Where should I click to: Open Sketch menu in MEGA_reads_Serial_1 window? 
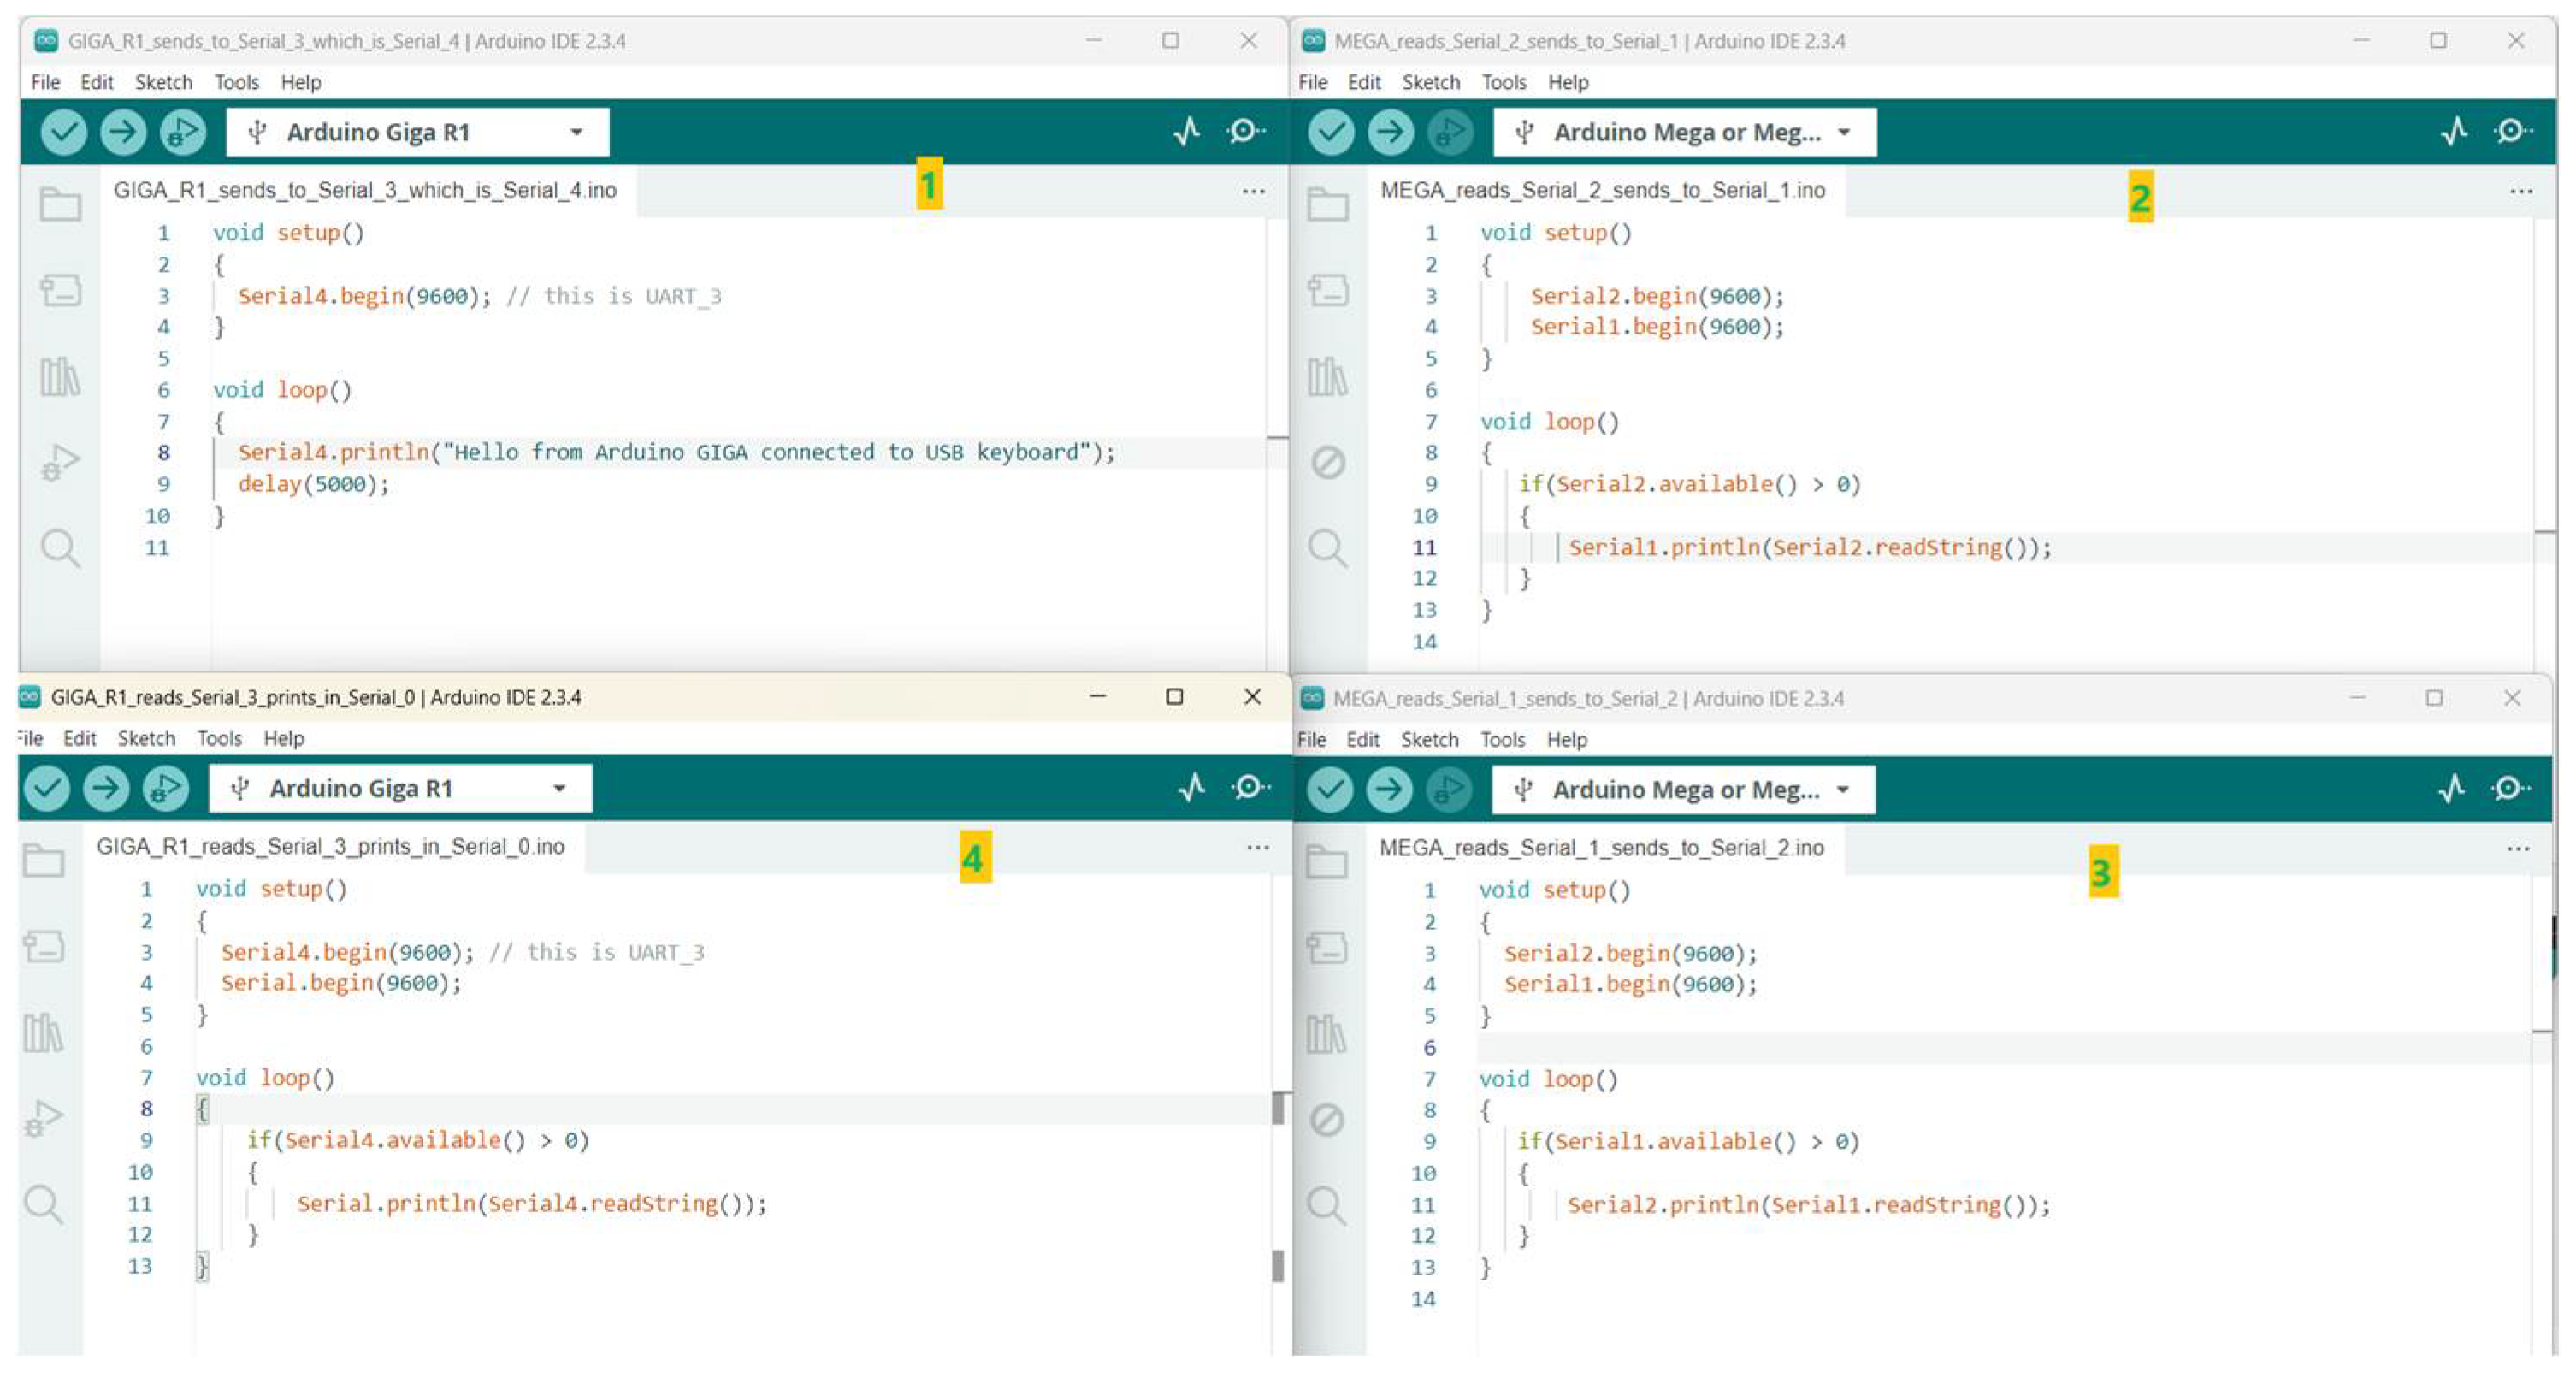click(x=1429, y=739)
